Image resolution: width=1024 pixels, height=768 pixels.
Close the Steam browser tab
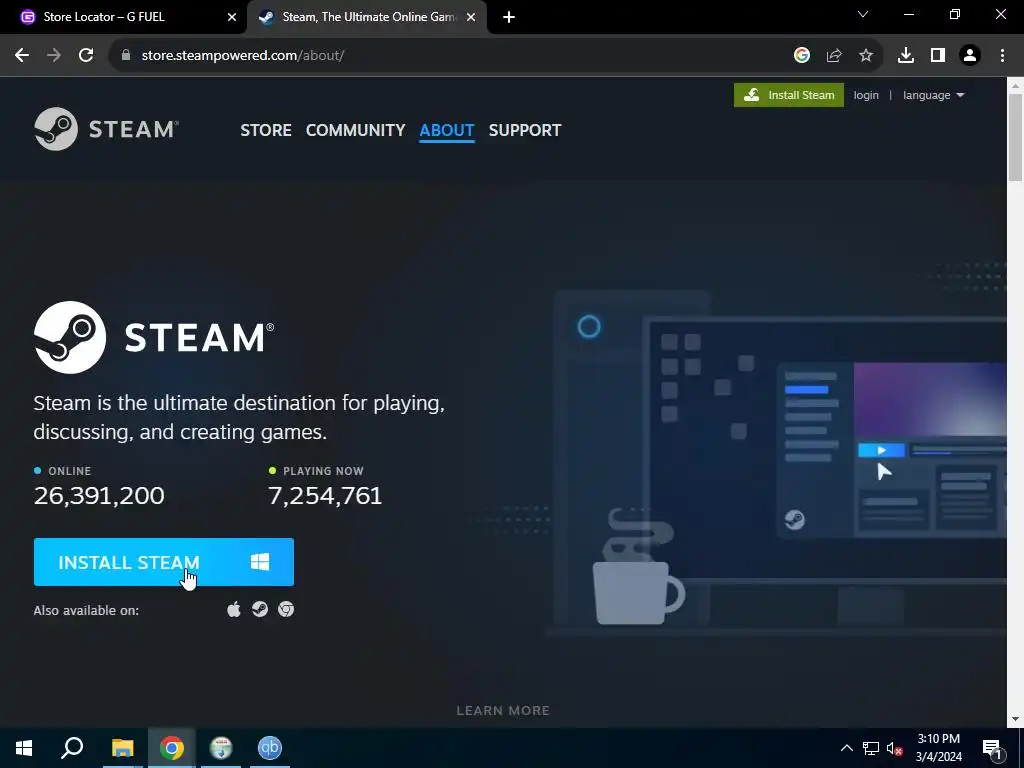471,17
